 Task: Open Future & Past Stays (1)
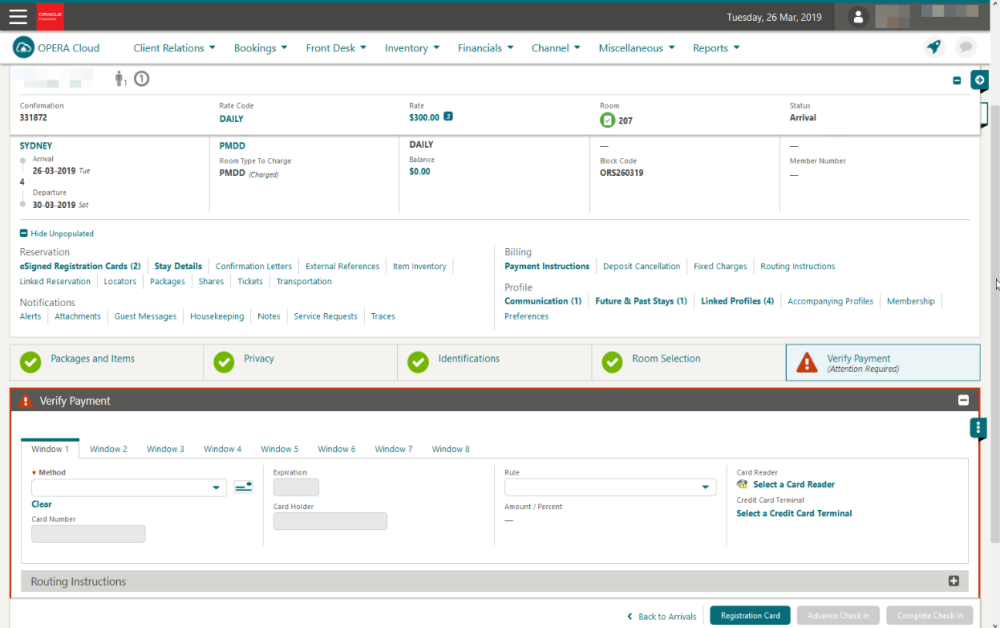641,301
